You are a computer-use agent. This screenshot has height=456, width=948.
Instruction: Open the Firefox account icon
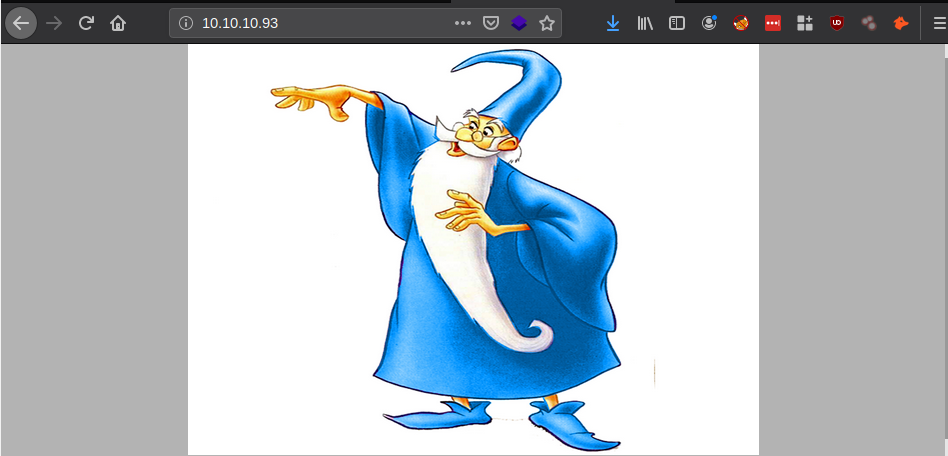point(709,24)
